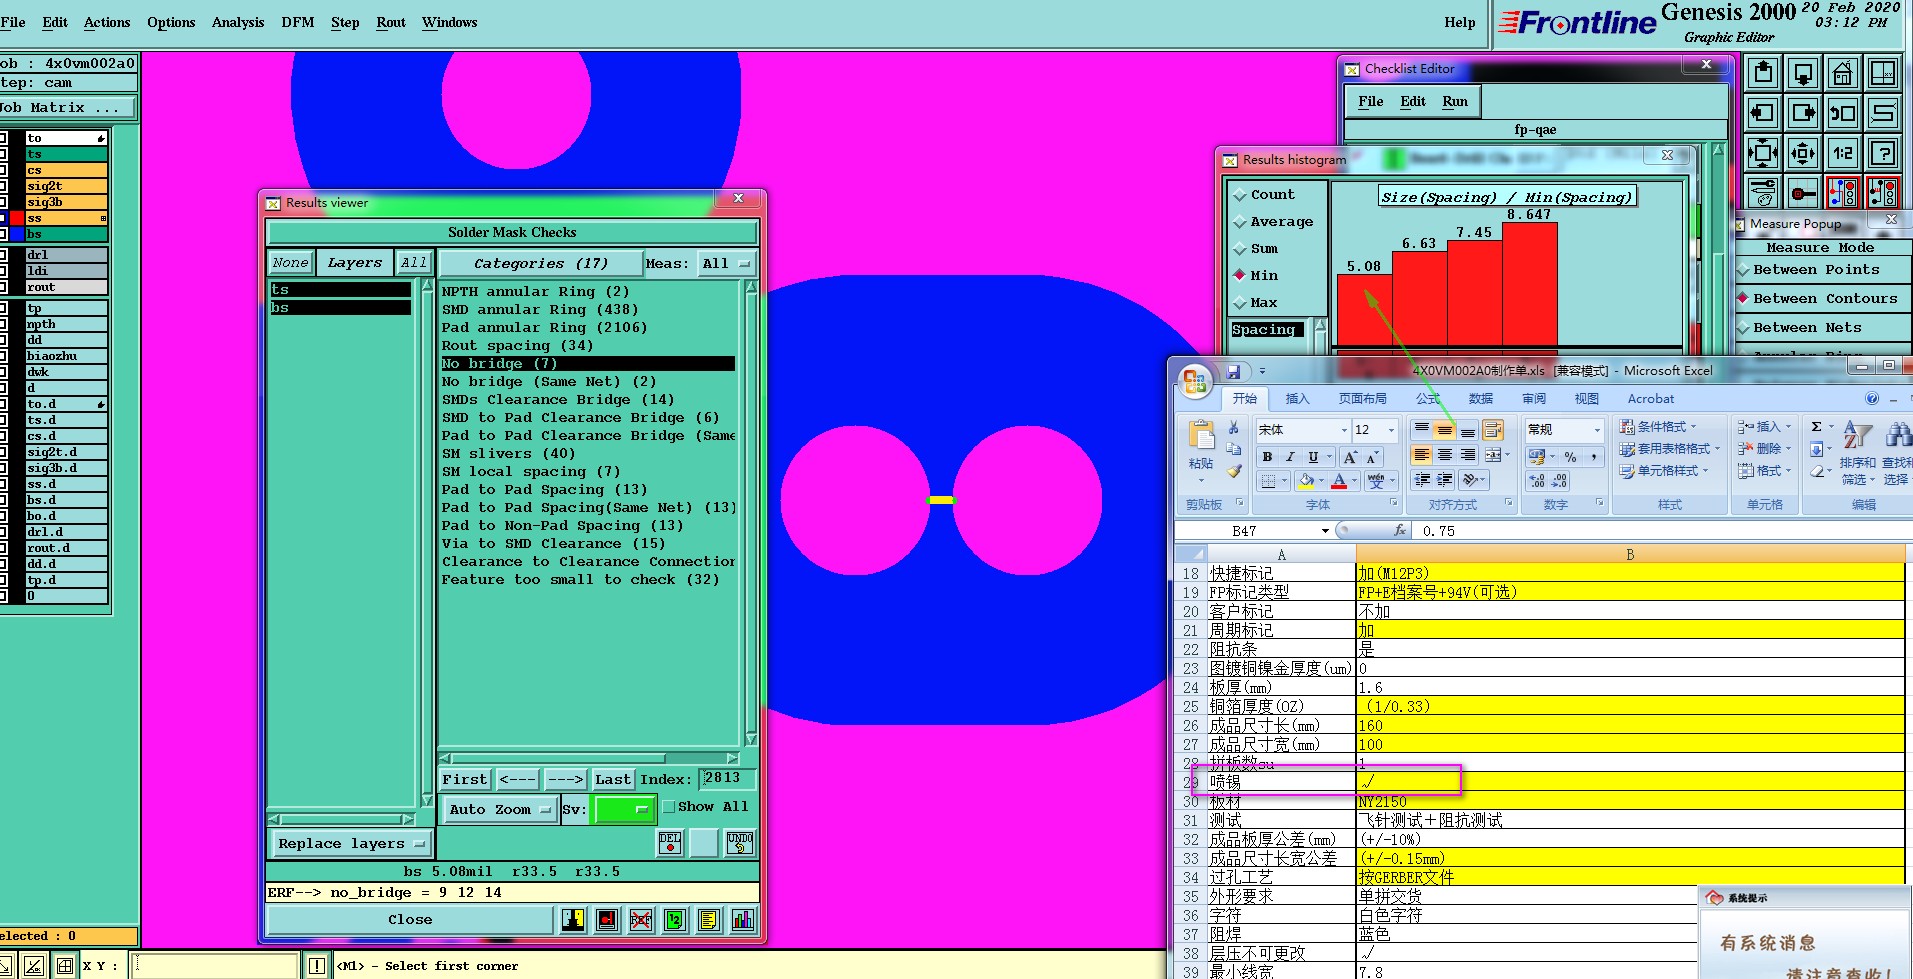
Task: Click the green Sv color selector
Action: (624, 809)
